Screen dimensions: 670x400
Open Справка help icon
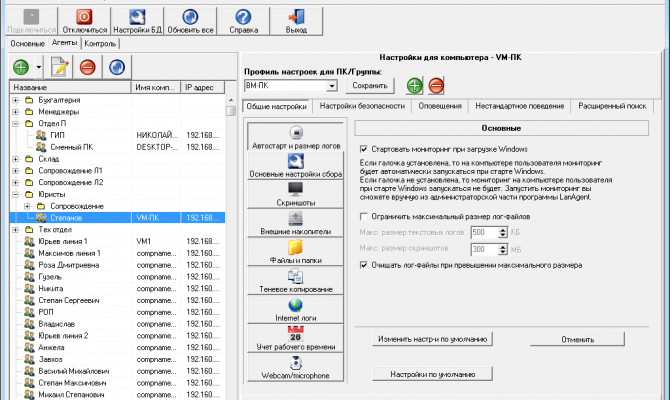pos(243,21)
